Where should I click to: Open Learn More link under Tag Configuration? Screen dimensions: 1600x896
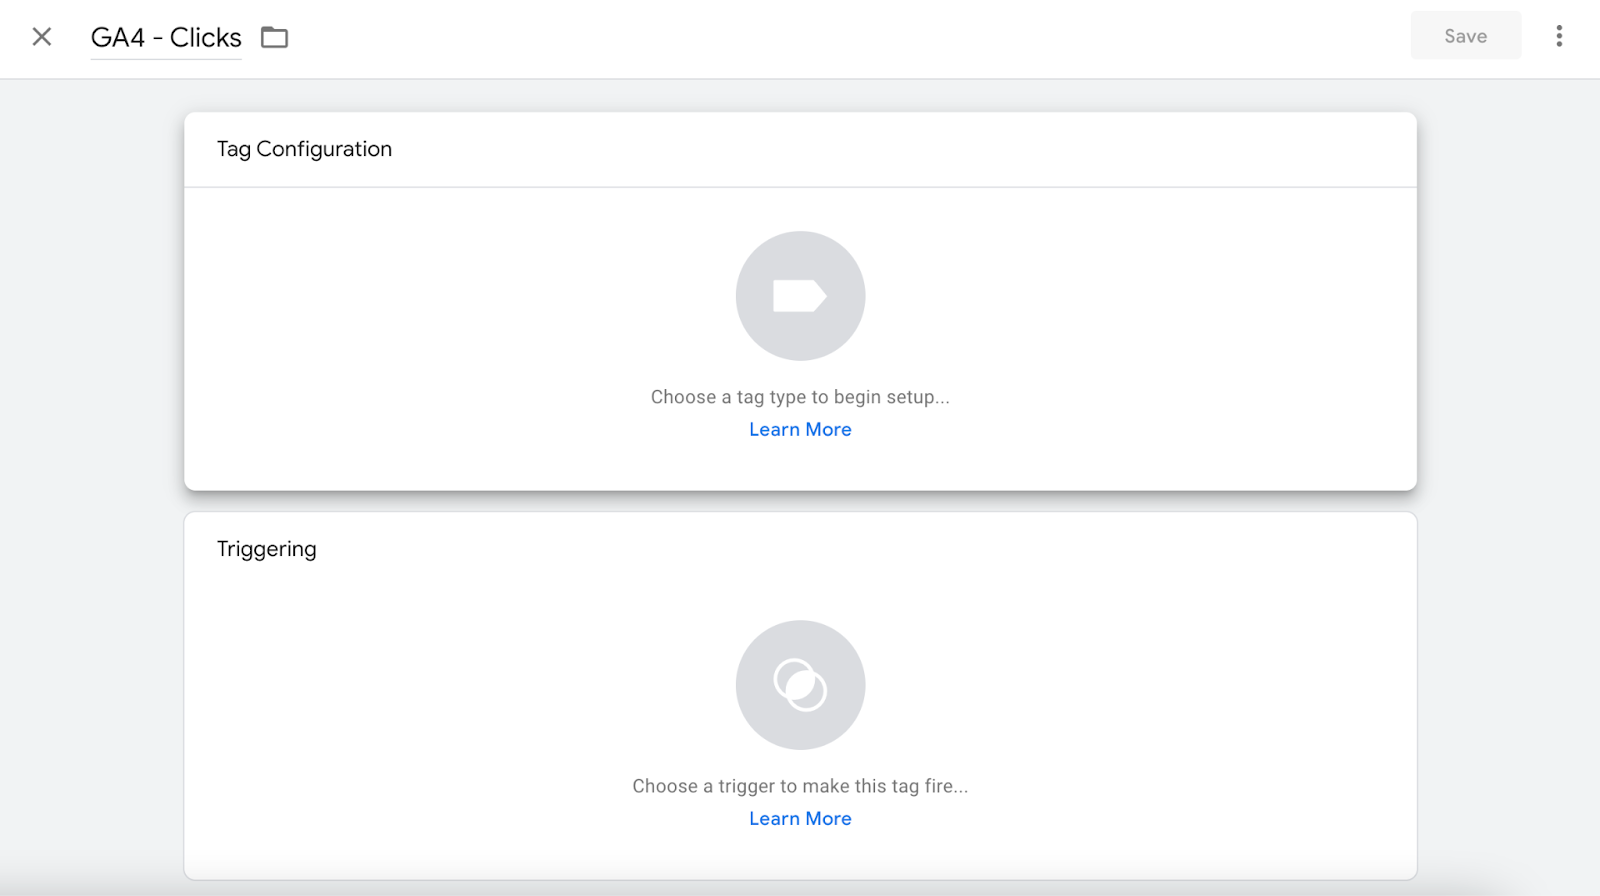[x=800, y=429]
